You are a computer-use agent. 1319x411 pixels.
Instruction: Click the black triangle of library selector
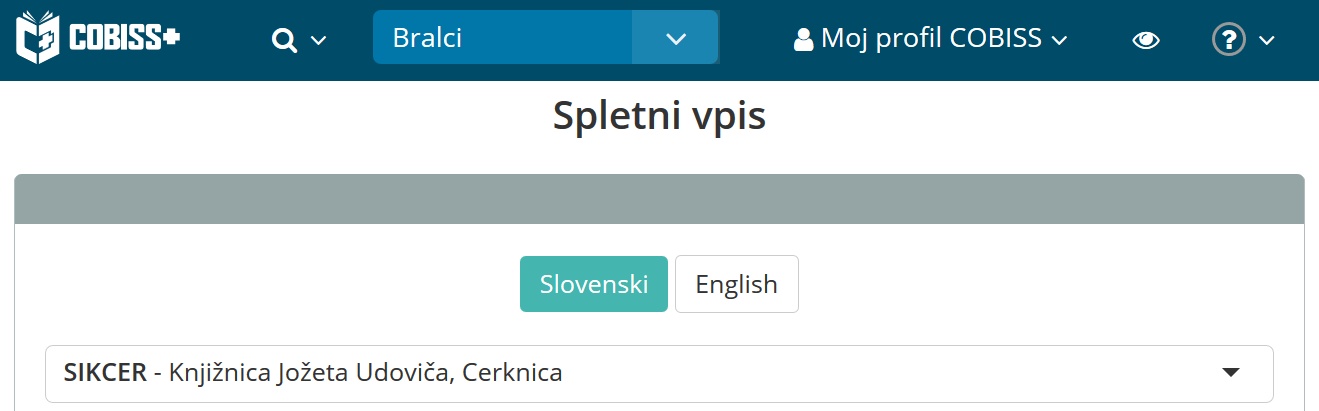(1231, 373)
